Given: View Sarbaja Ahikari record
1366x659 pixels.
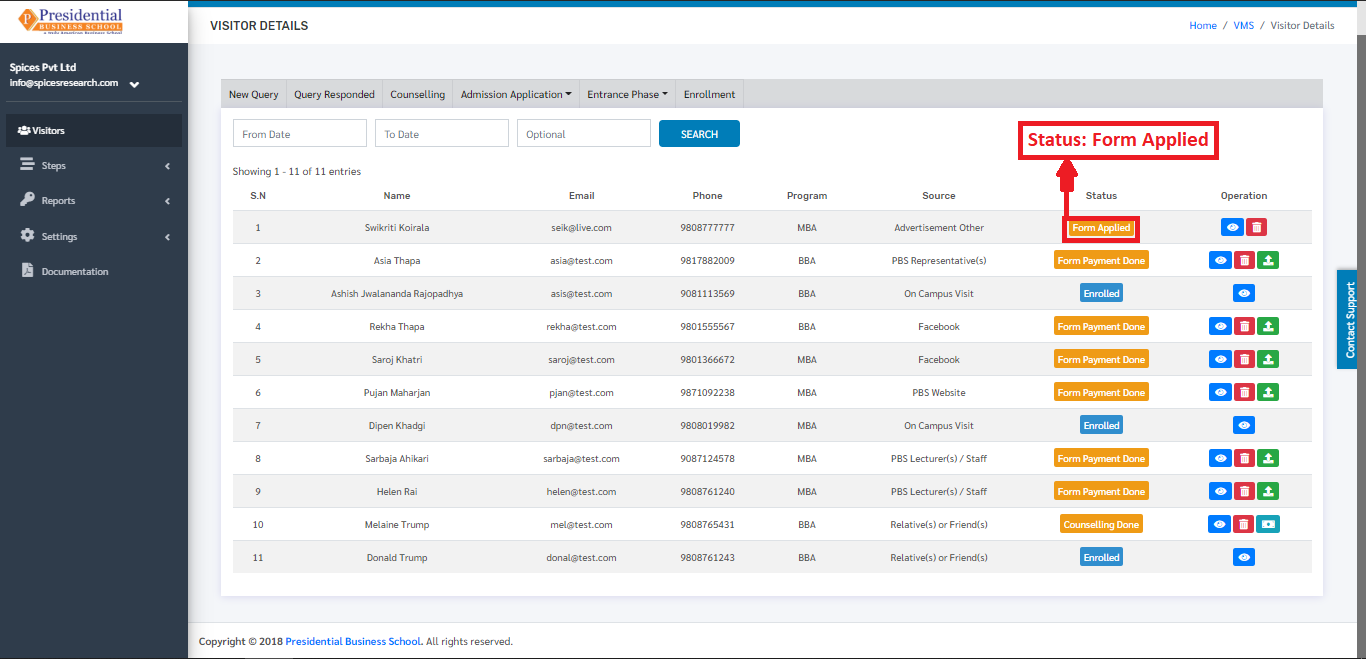Looking at the screenshot, I should point(1220,458).
